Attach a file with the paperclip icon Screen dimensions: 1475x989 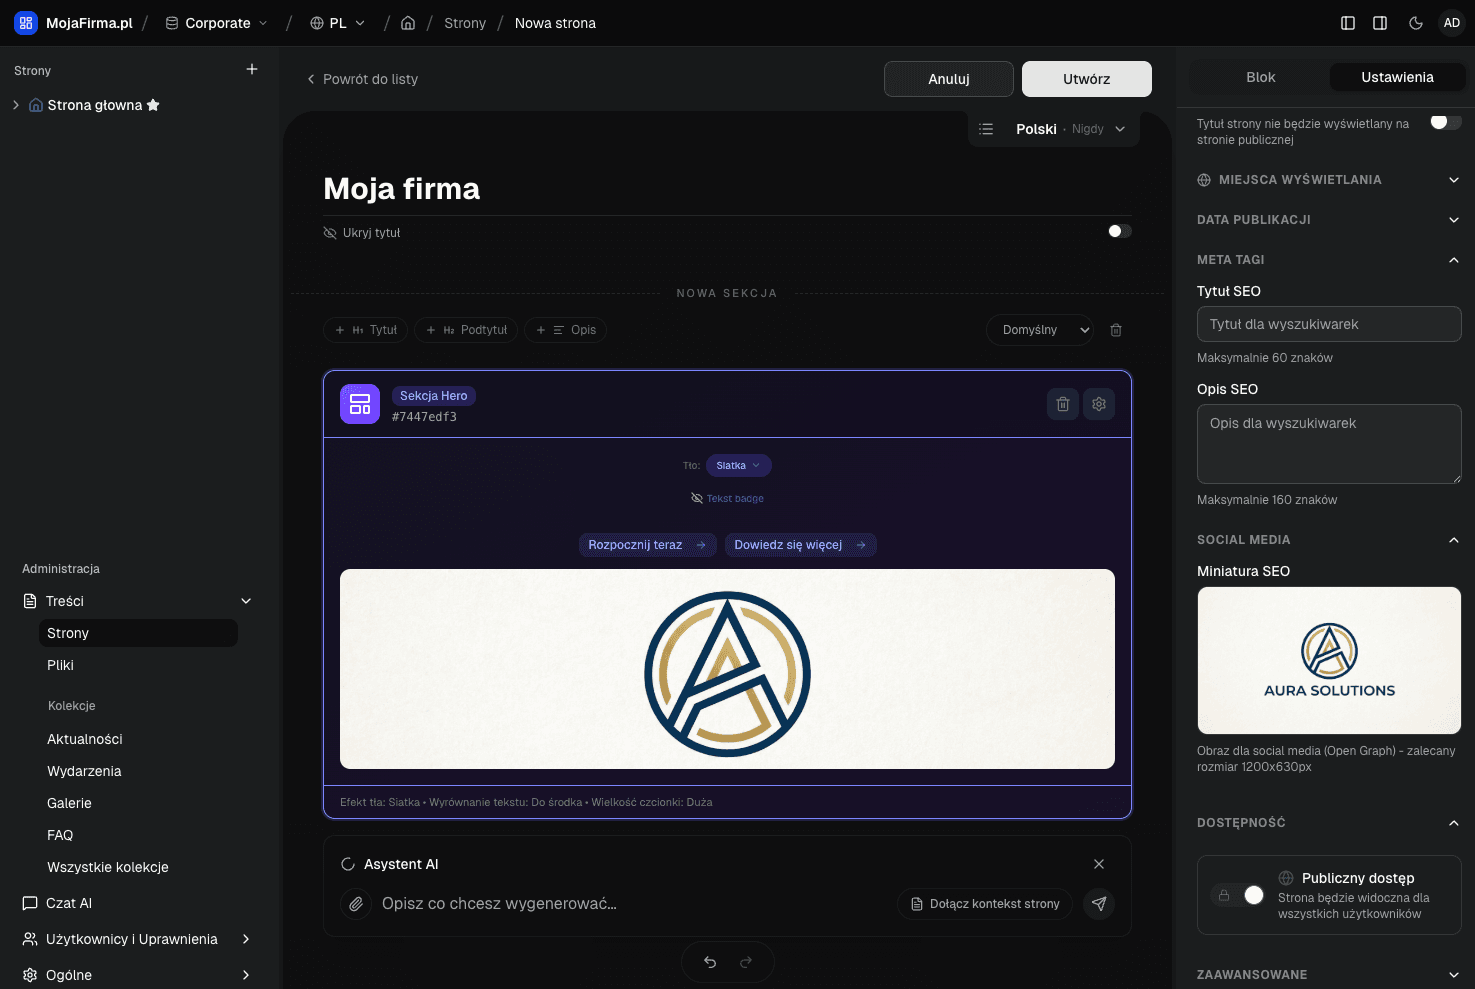pos(356,904)
